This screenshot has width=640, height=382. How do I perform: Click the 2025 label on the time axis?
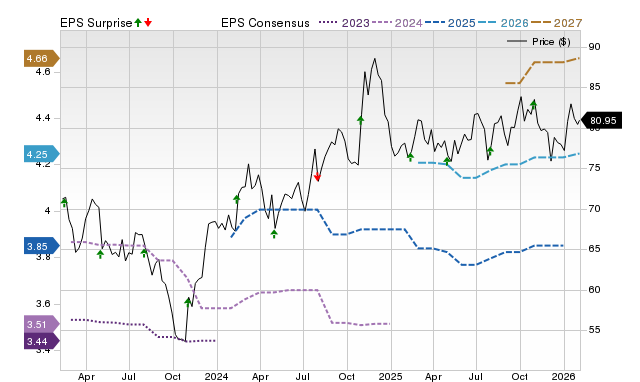coord(390,376)
